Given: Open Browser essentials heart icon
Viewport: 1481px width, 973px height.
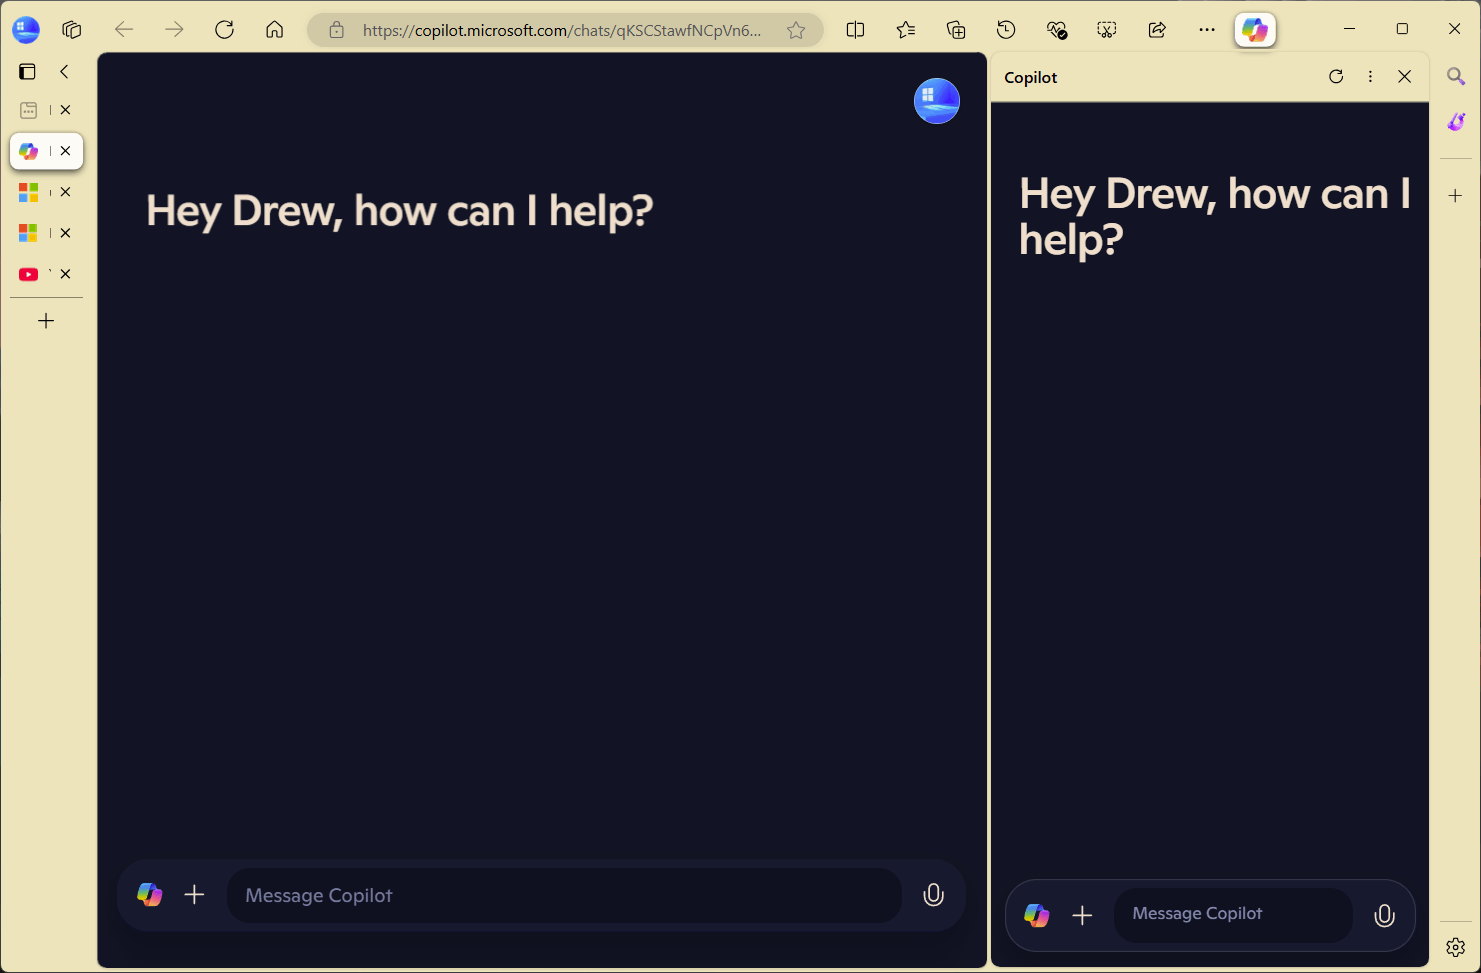Looking at the screenshot, I should [1057, 30].
